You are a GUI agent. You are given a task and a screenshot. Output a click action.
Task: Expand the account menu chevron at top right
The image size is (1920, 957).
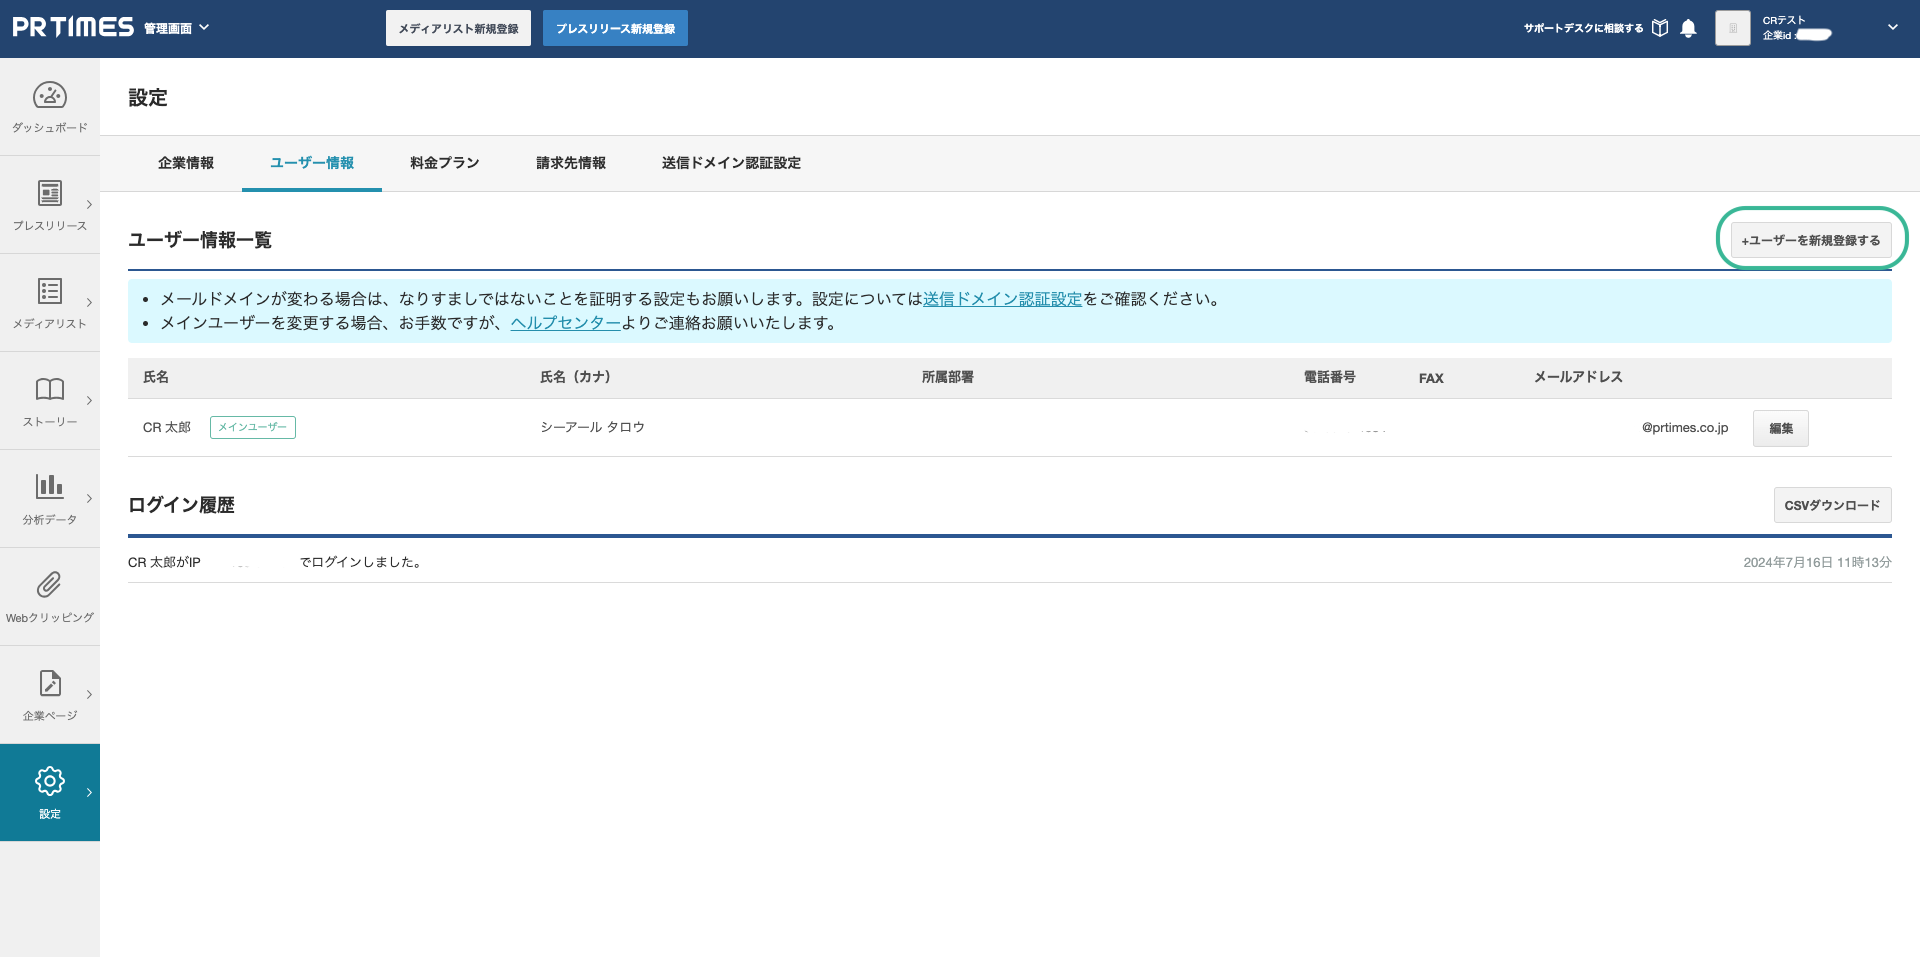1892,28
